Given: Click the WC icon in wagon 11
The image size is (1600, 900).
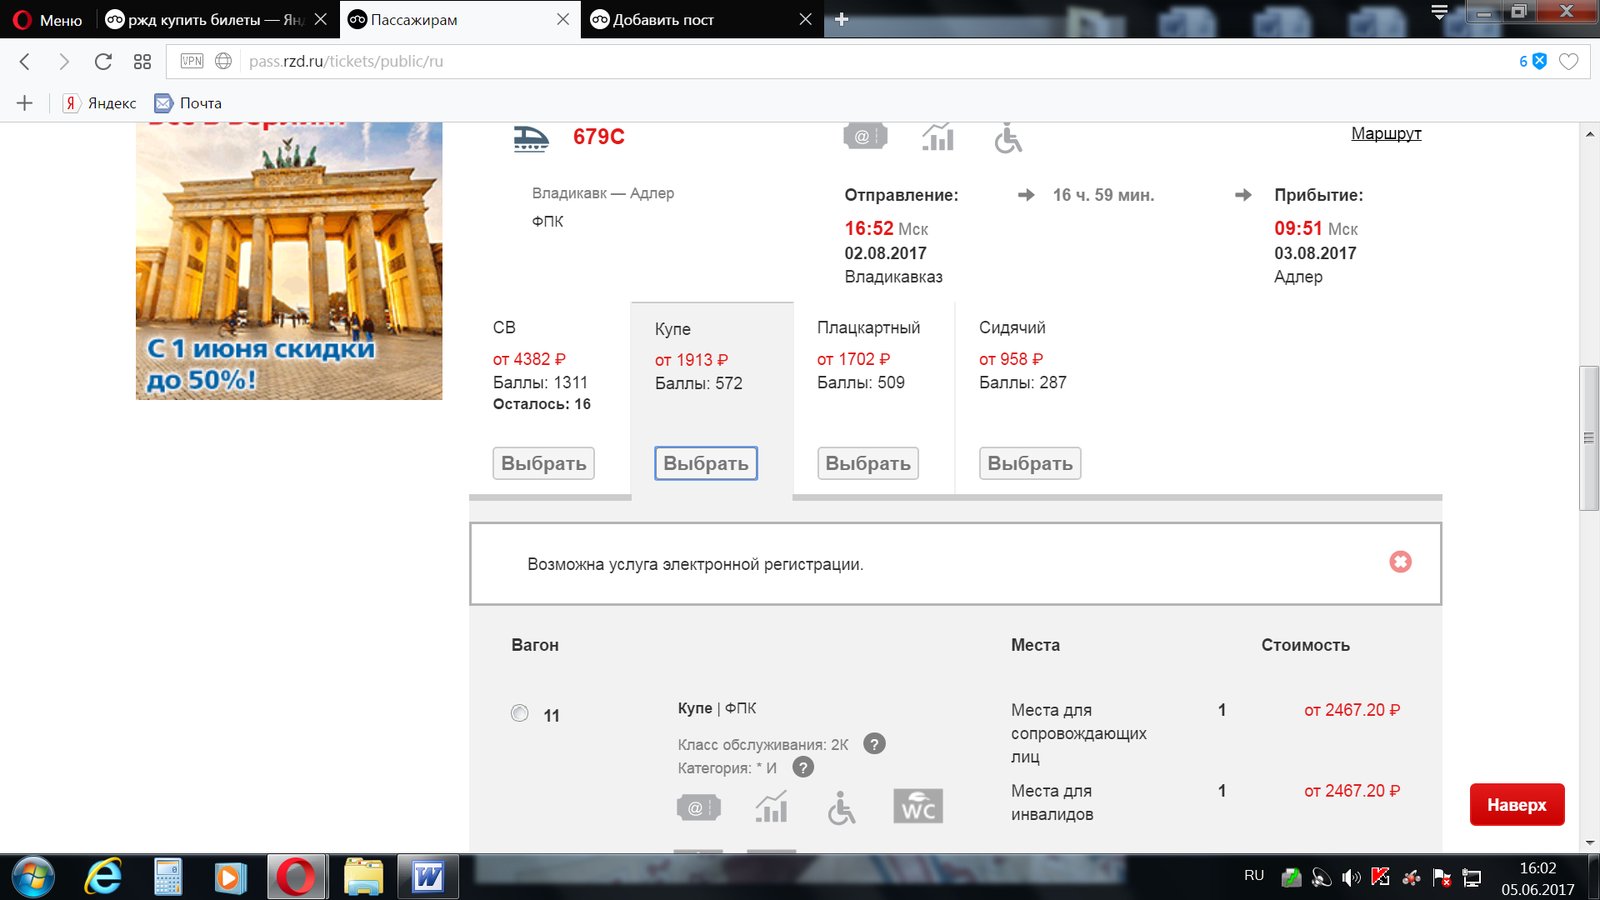Looking at the screenshot, I should coord(917,807).
